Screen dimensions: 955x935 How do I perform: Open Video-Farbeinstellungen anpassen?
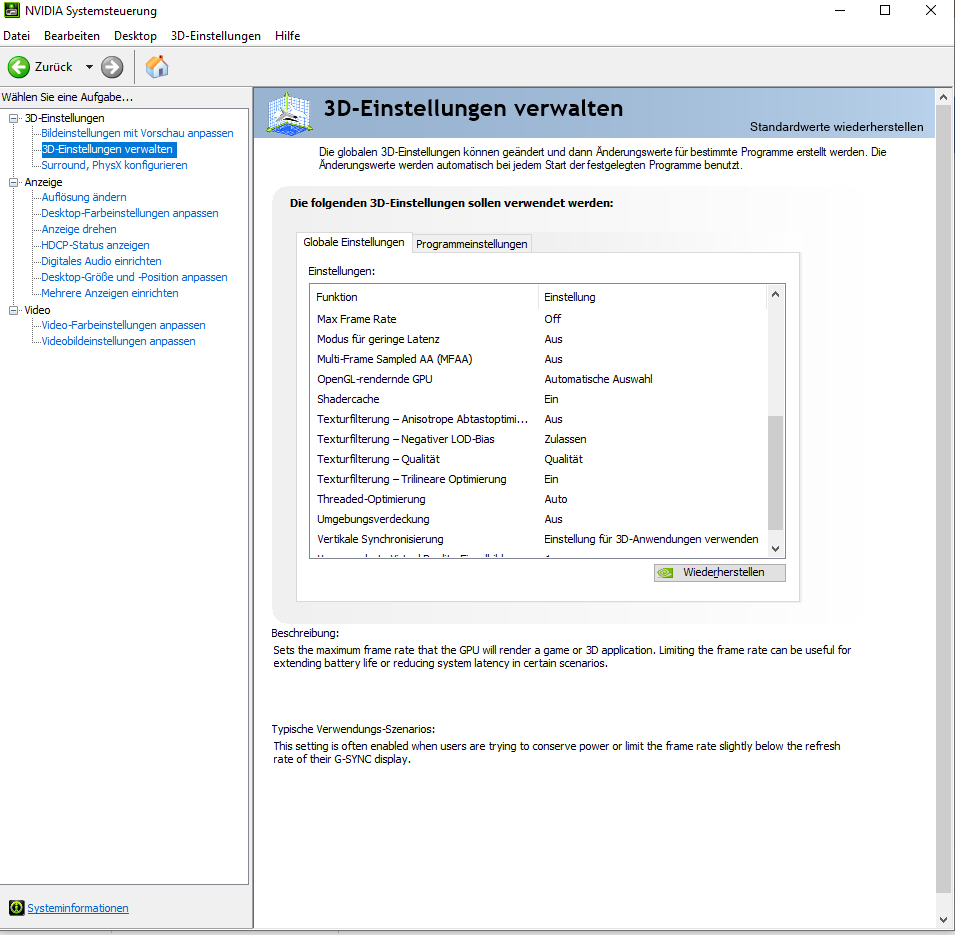click(123, 325)
